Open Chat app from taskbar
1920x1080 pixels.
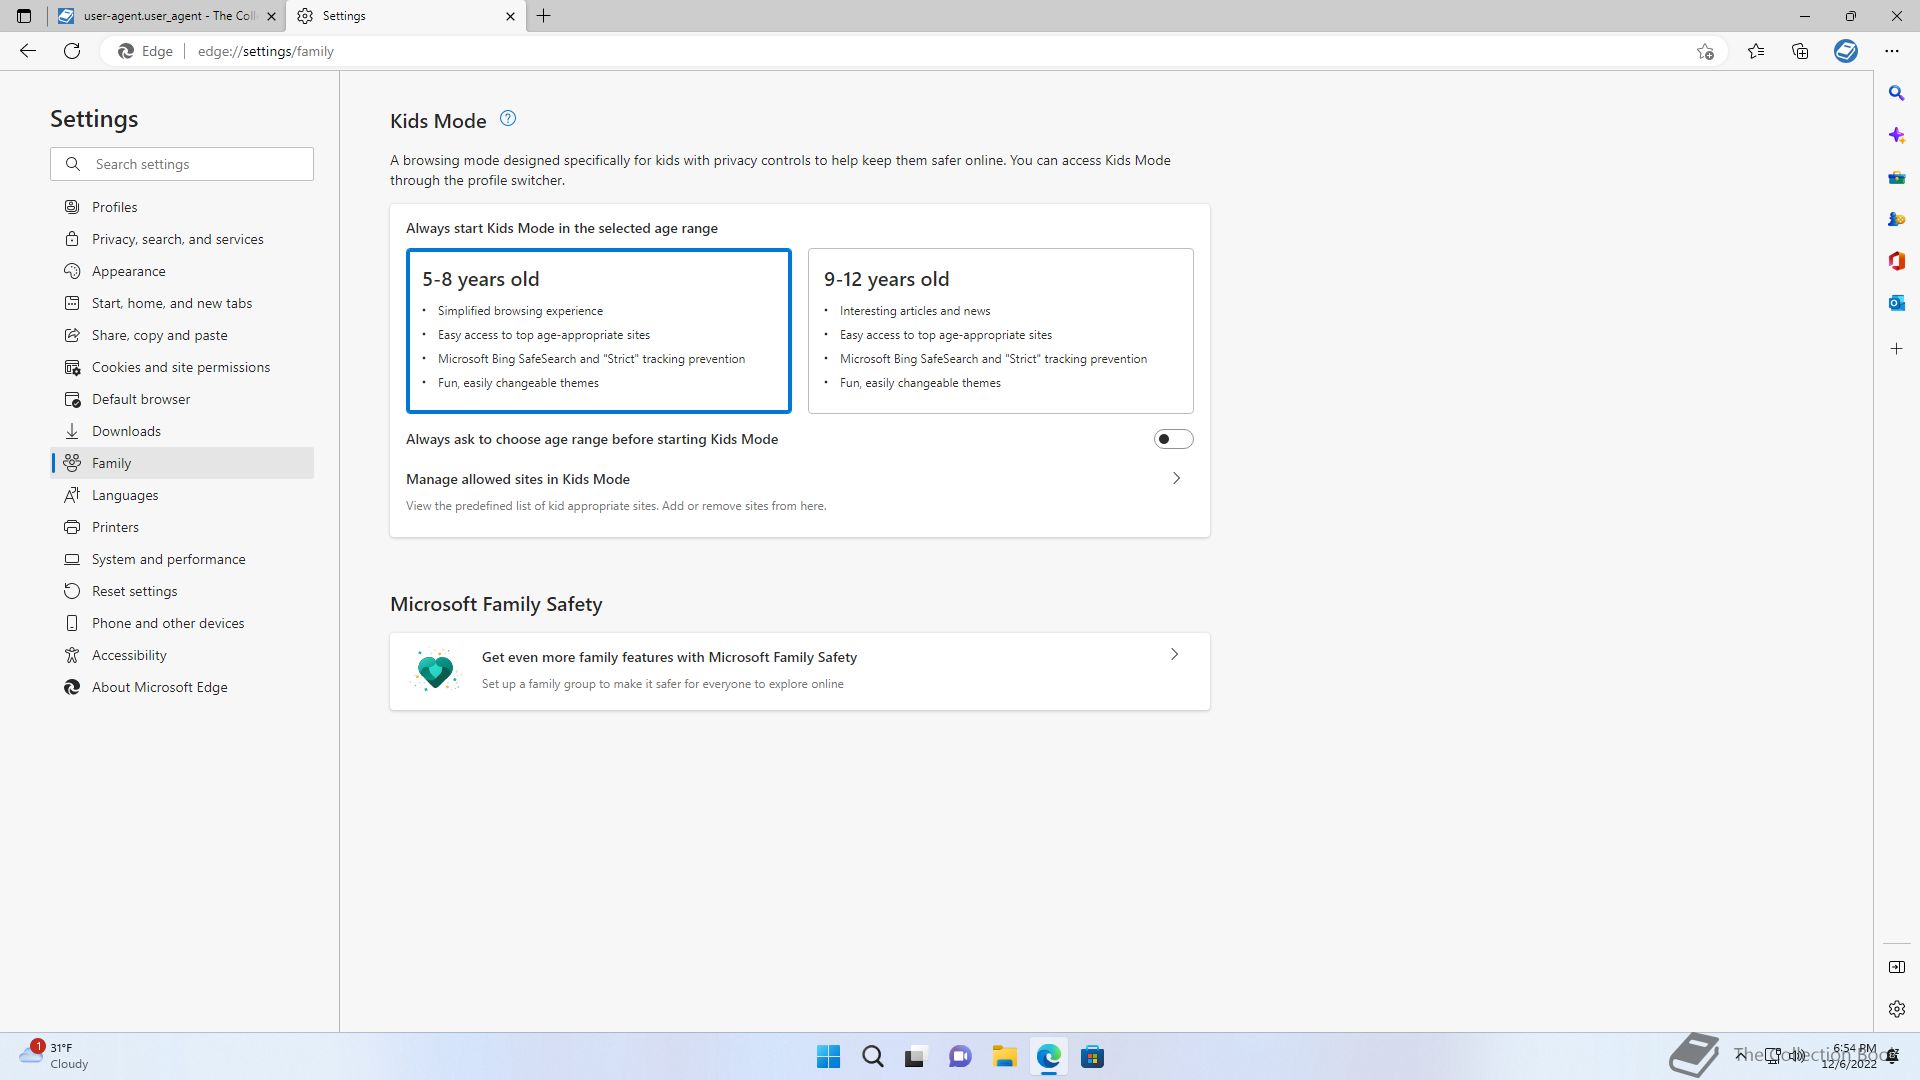click(960, 1056)
